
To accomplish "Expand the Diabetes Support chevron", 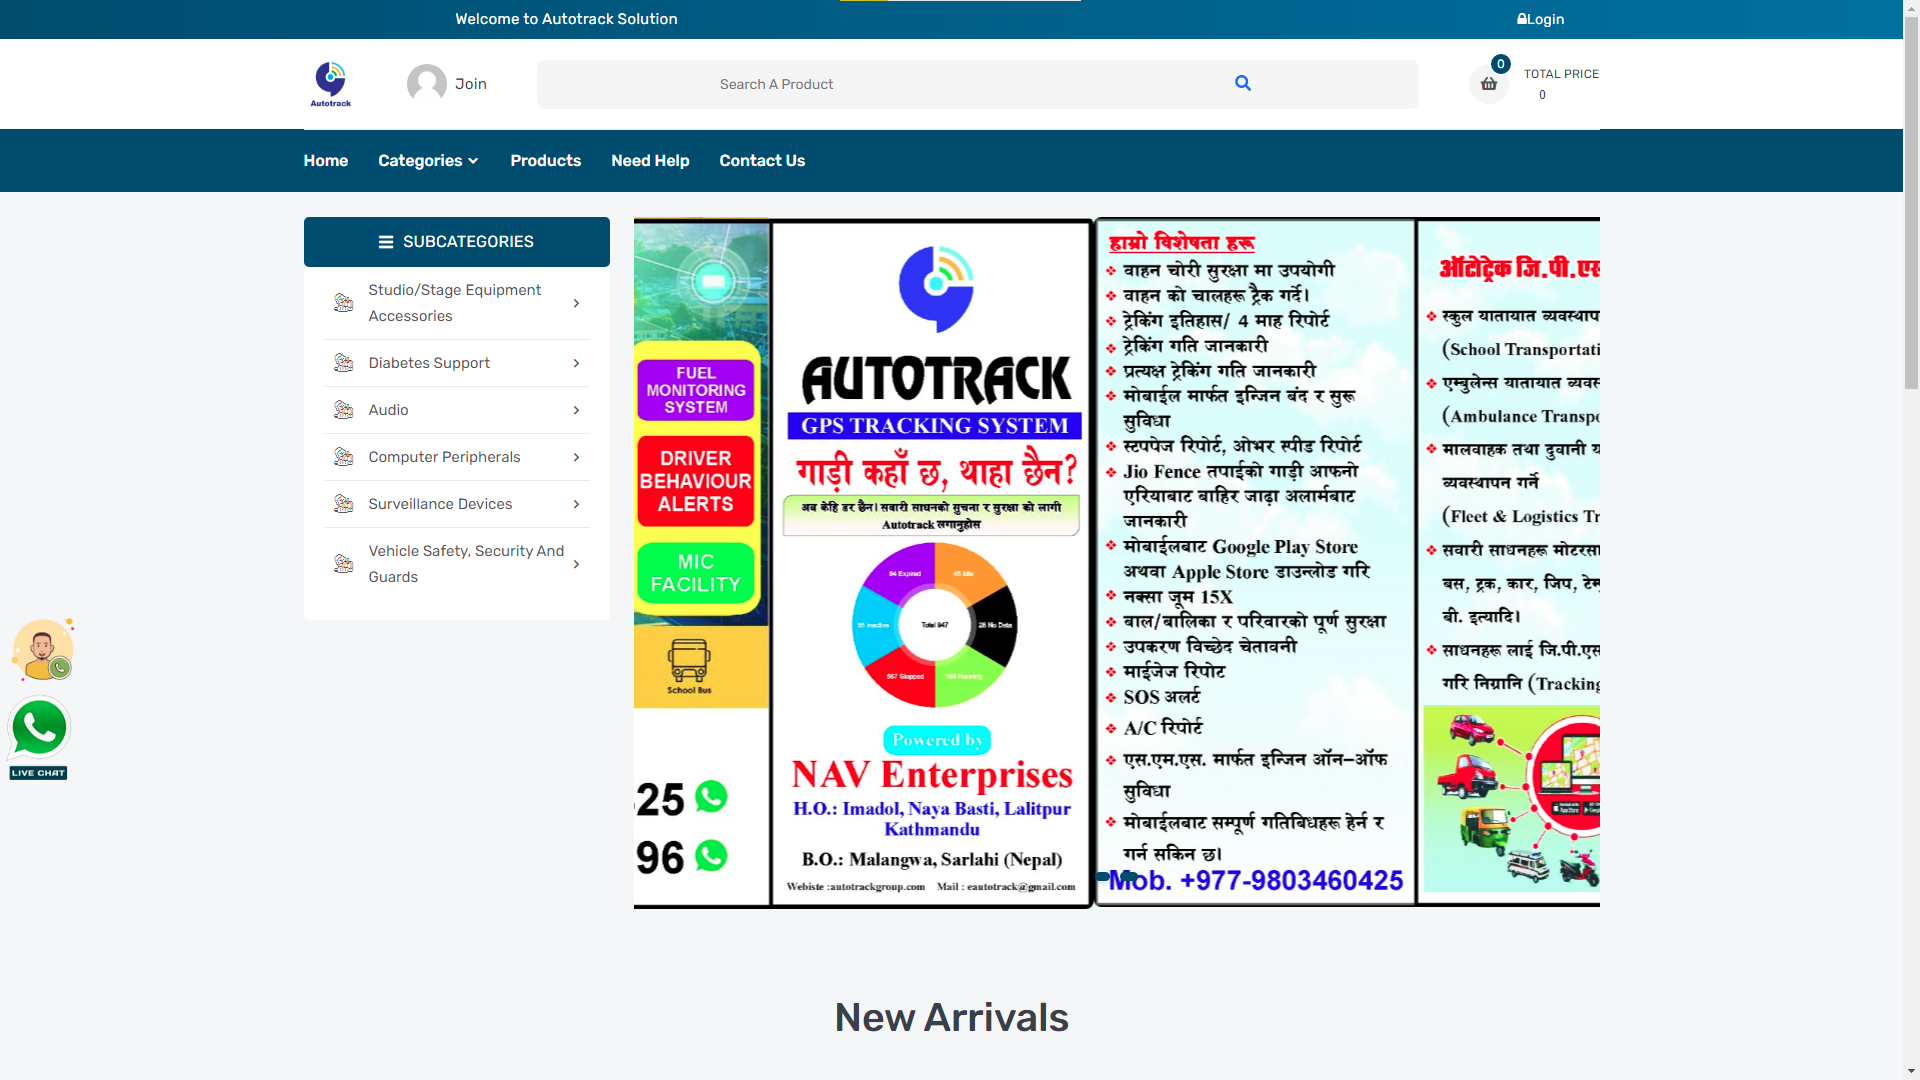I will [576, 363].
